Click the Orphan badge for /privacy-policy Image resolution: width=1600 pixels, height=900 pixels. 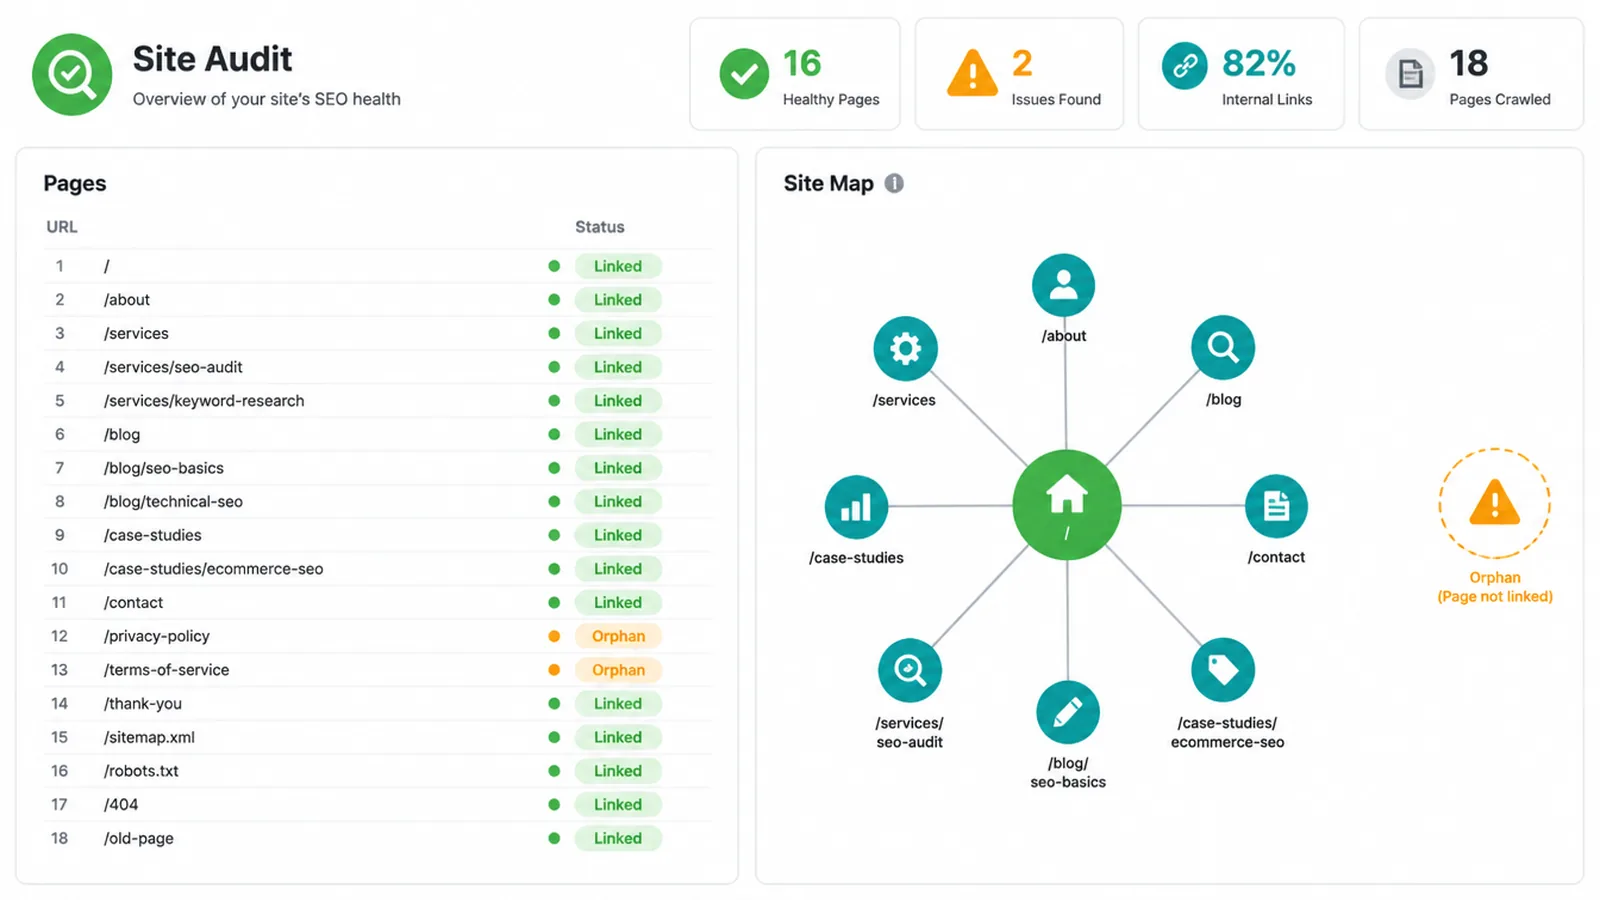click(618, 636)
